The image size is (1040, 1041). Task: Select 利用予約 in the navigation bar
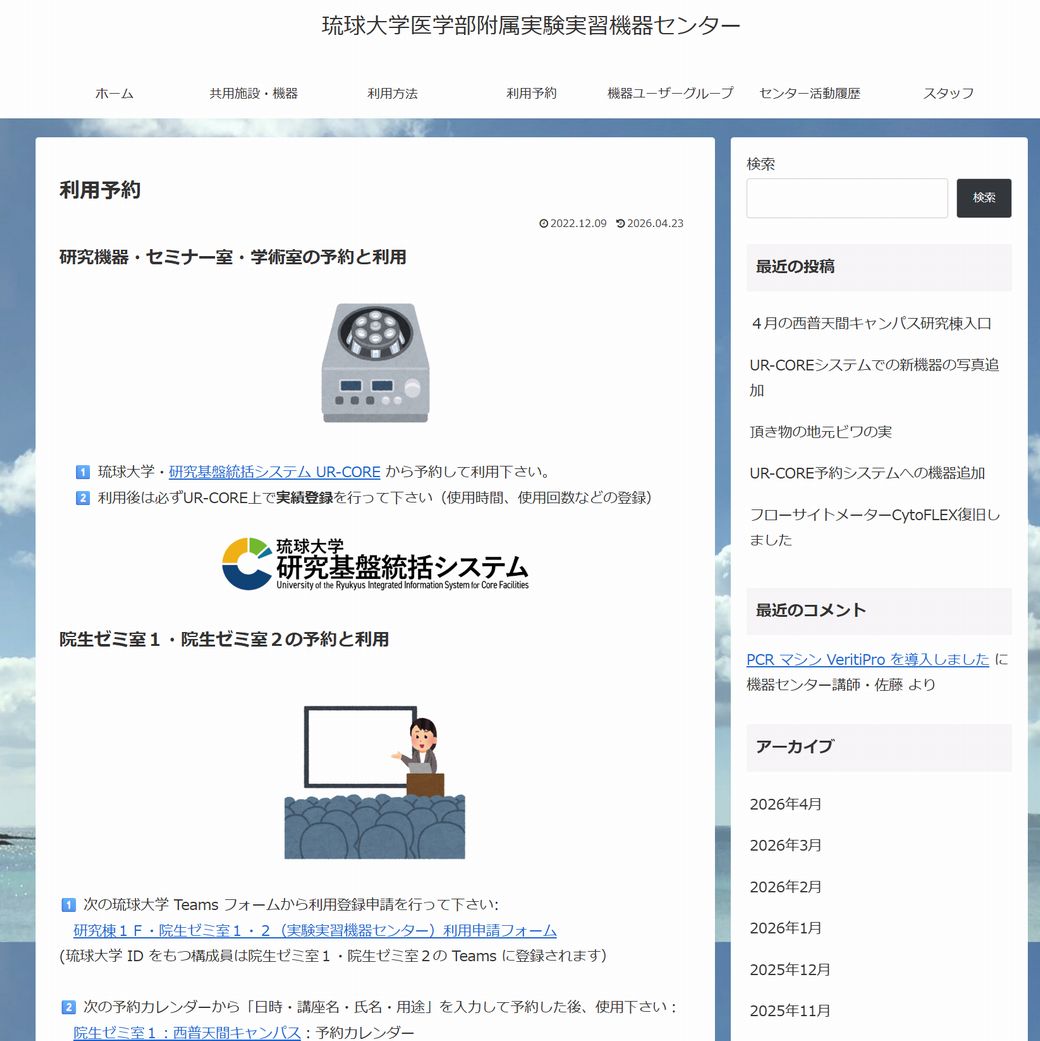tap(531, 93)
